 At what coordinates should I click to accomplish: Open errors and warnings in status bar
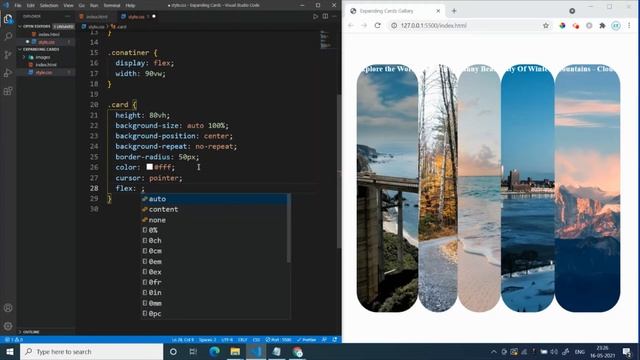(14, 340)
